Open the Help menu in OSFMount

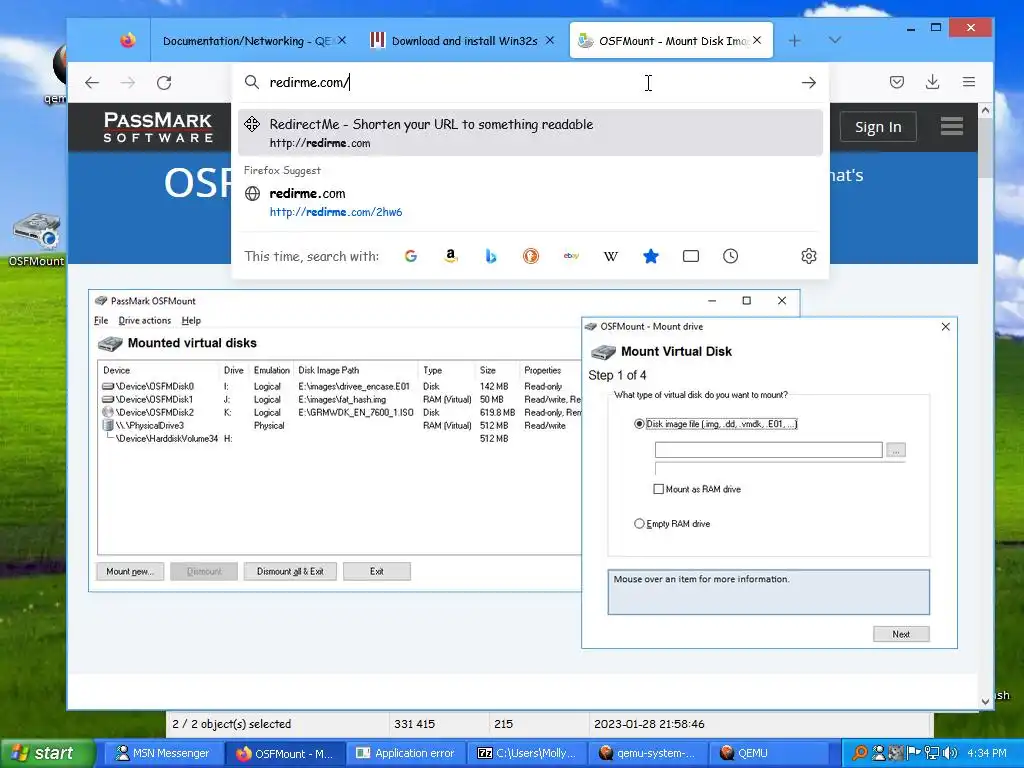(x=191, y=321)
